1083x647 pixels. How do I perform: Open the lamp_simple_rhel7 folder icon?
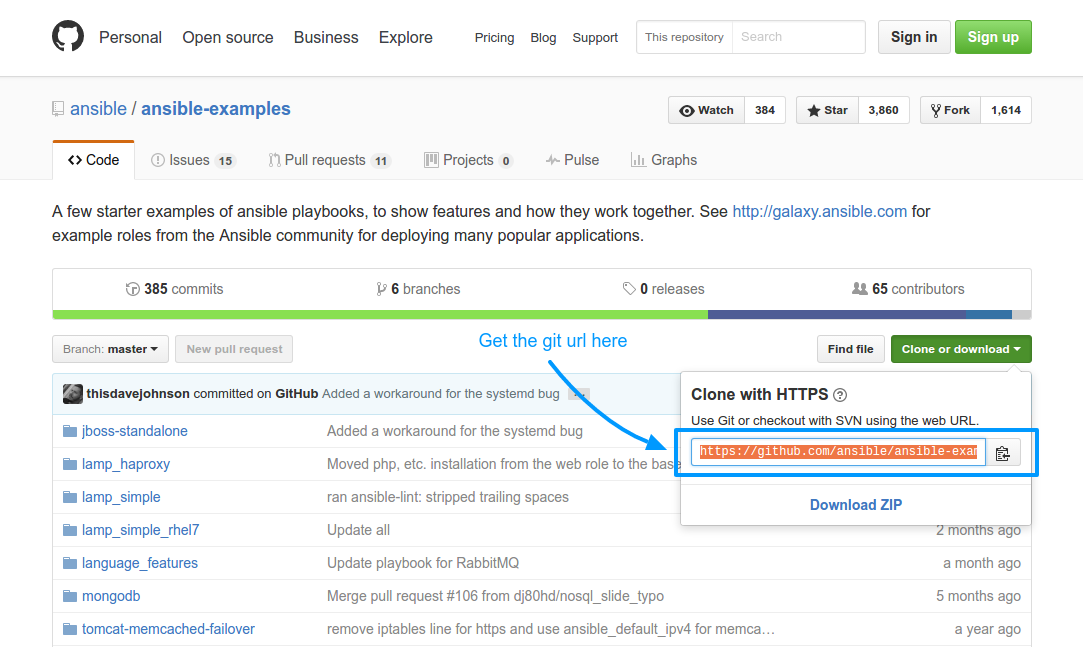(x=70, y=530)
